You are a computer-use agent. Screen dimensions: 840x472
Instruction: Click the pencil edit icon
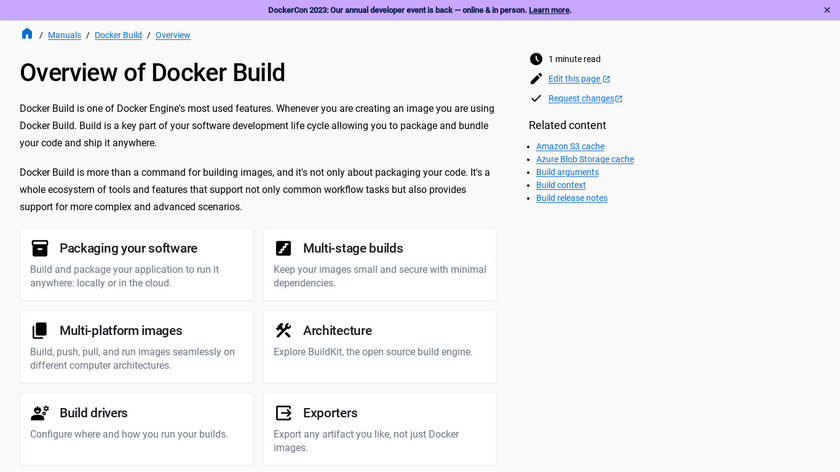536,79
